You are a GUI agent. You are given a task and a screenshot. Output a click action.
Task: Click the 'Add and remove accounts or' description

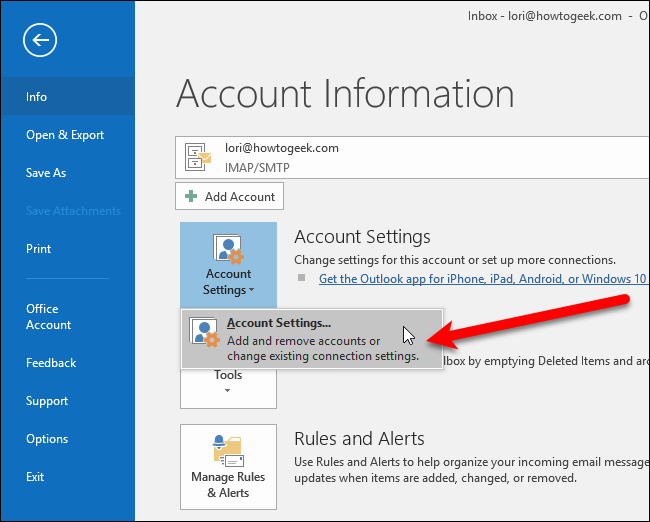(x=303, y=341)
